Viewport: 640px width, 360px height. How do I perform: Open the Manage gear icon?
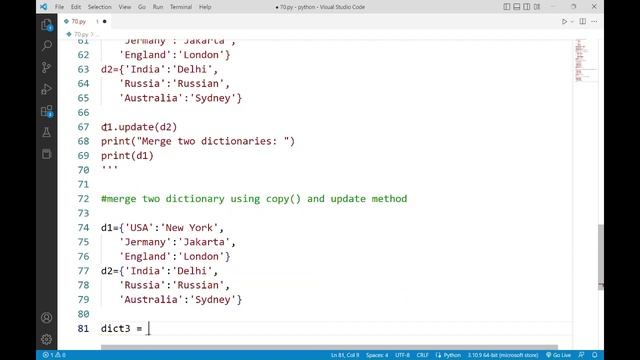tap(47, 339)
